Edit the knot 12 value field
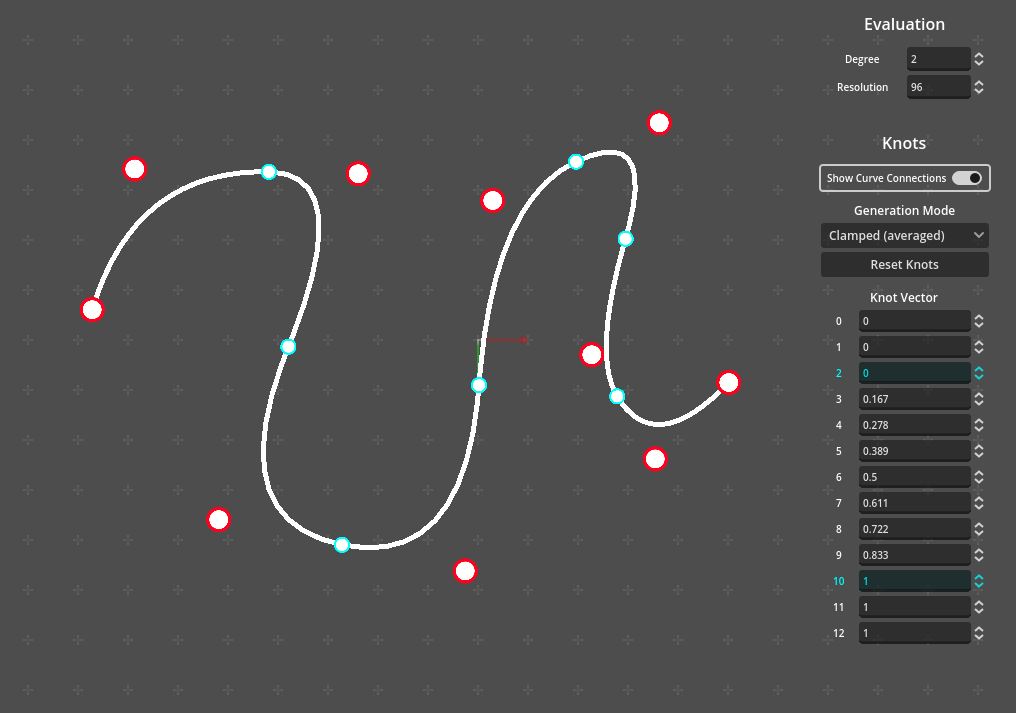Image resolution: width=1016 pixels, height=713 pixels. click(914, 633)
